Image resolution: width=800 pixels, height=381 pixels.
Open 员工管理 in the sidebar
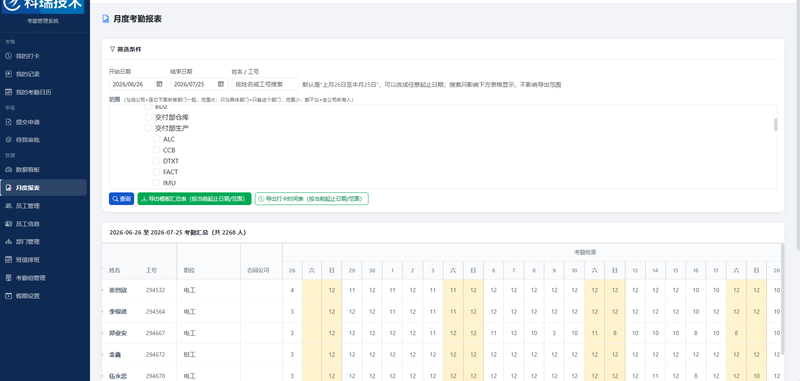44,206
